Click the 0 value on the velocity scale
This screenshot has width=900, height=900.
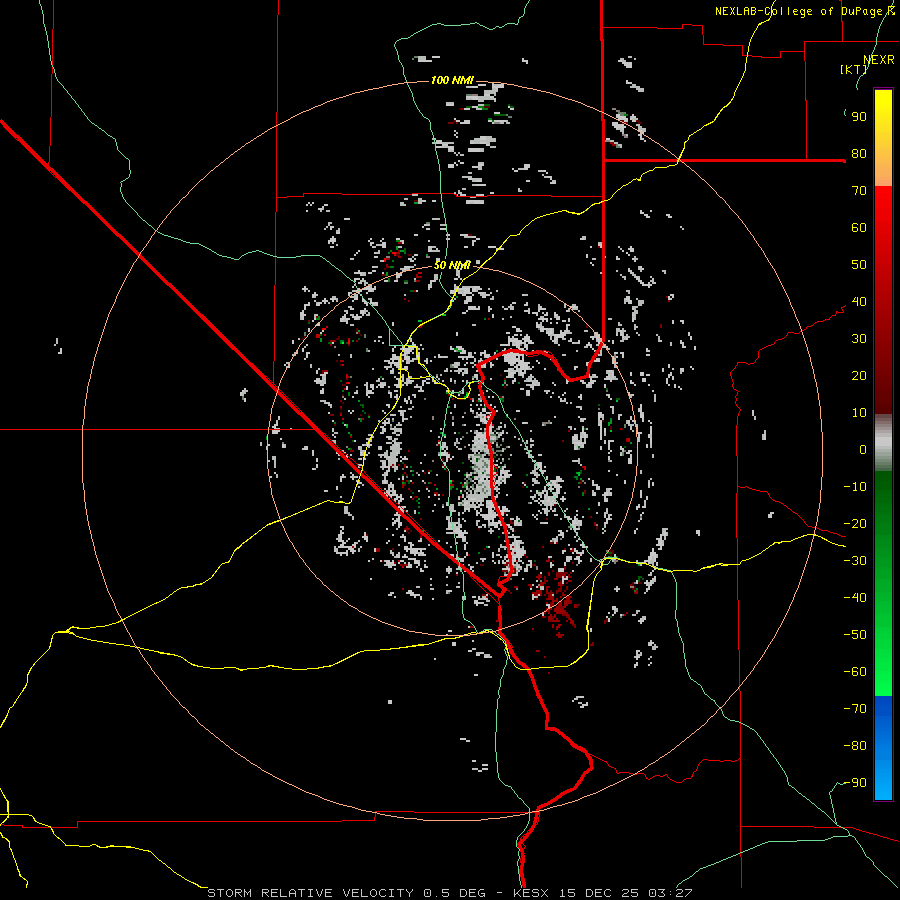tap(863, 450)
